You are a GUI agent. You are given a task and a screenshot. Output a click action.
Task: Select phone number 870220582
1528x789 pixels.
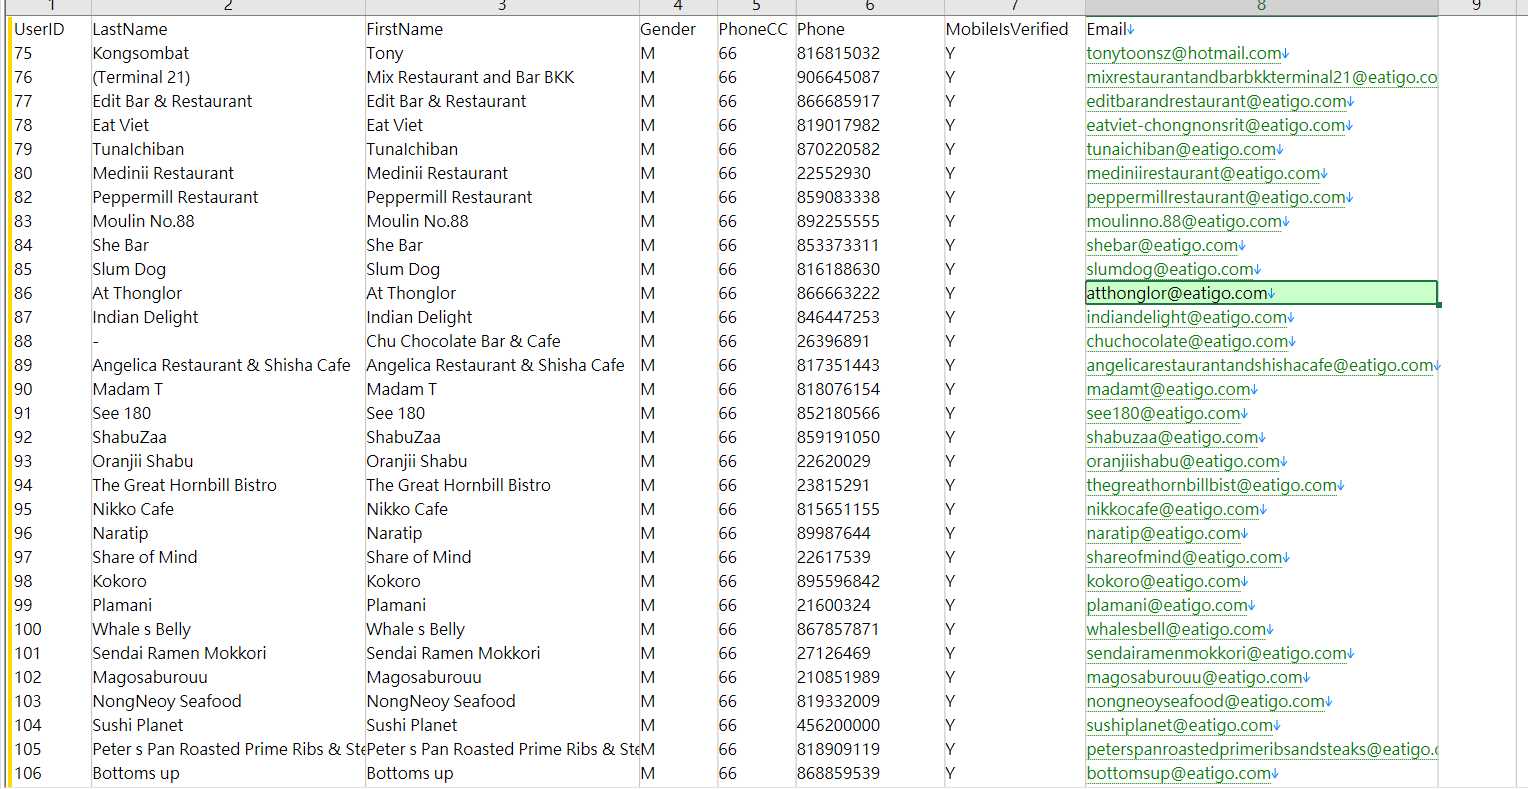[870, 149]
